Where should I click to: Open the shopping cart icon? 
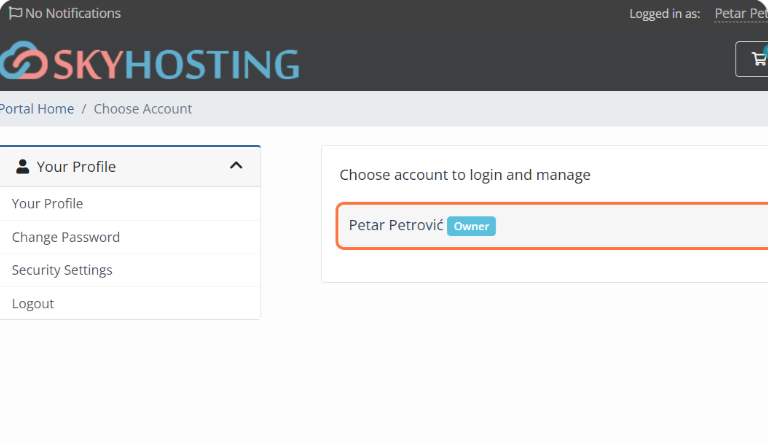[x=759, y=59]
